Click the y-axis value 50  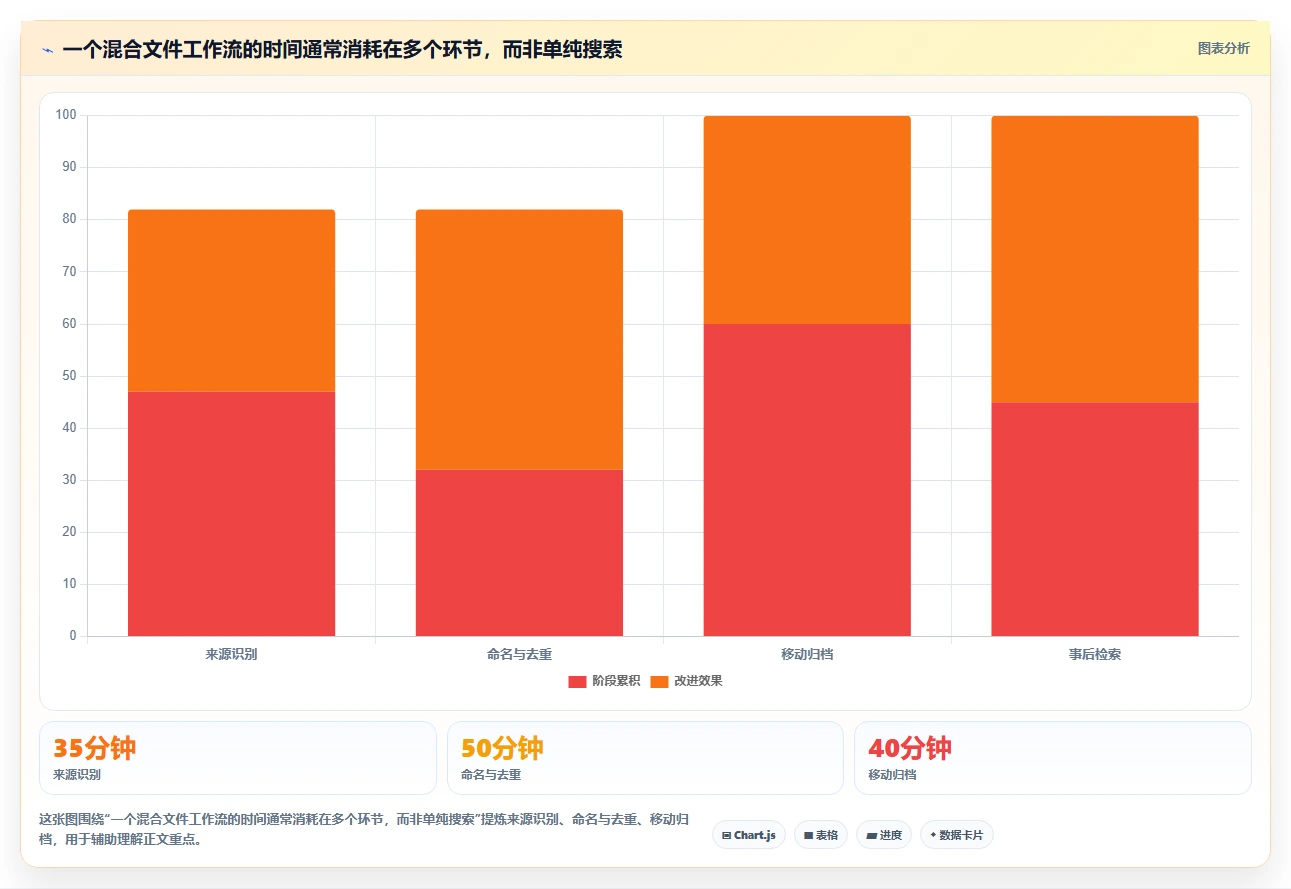pos(69,376)
